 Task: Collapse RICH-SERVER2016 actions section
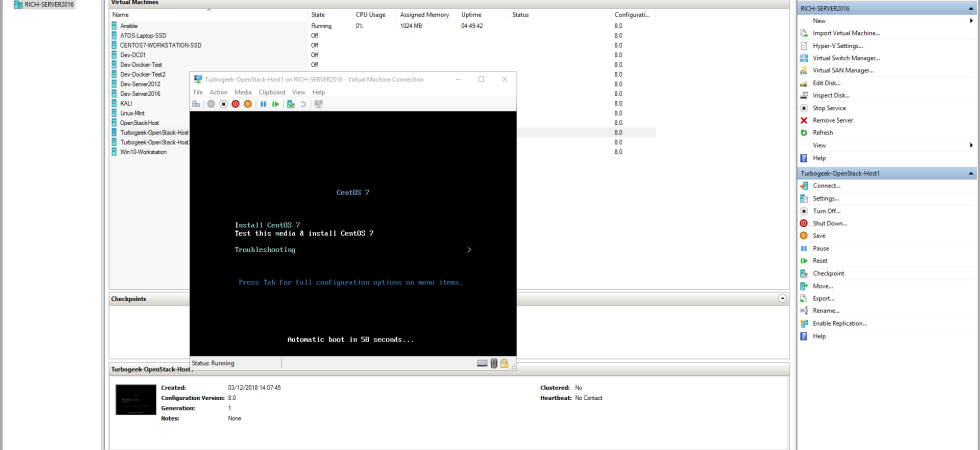pos(971,9)
